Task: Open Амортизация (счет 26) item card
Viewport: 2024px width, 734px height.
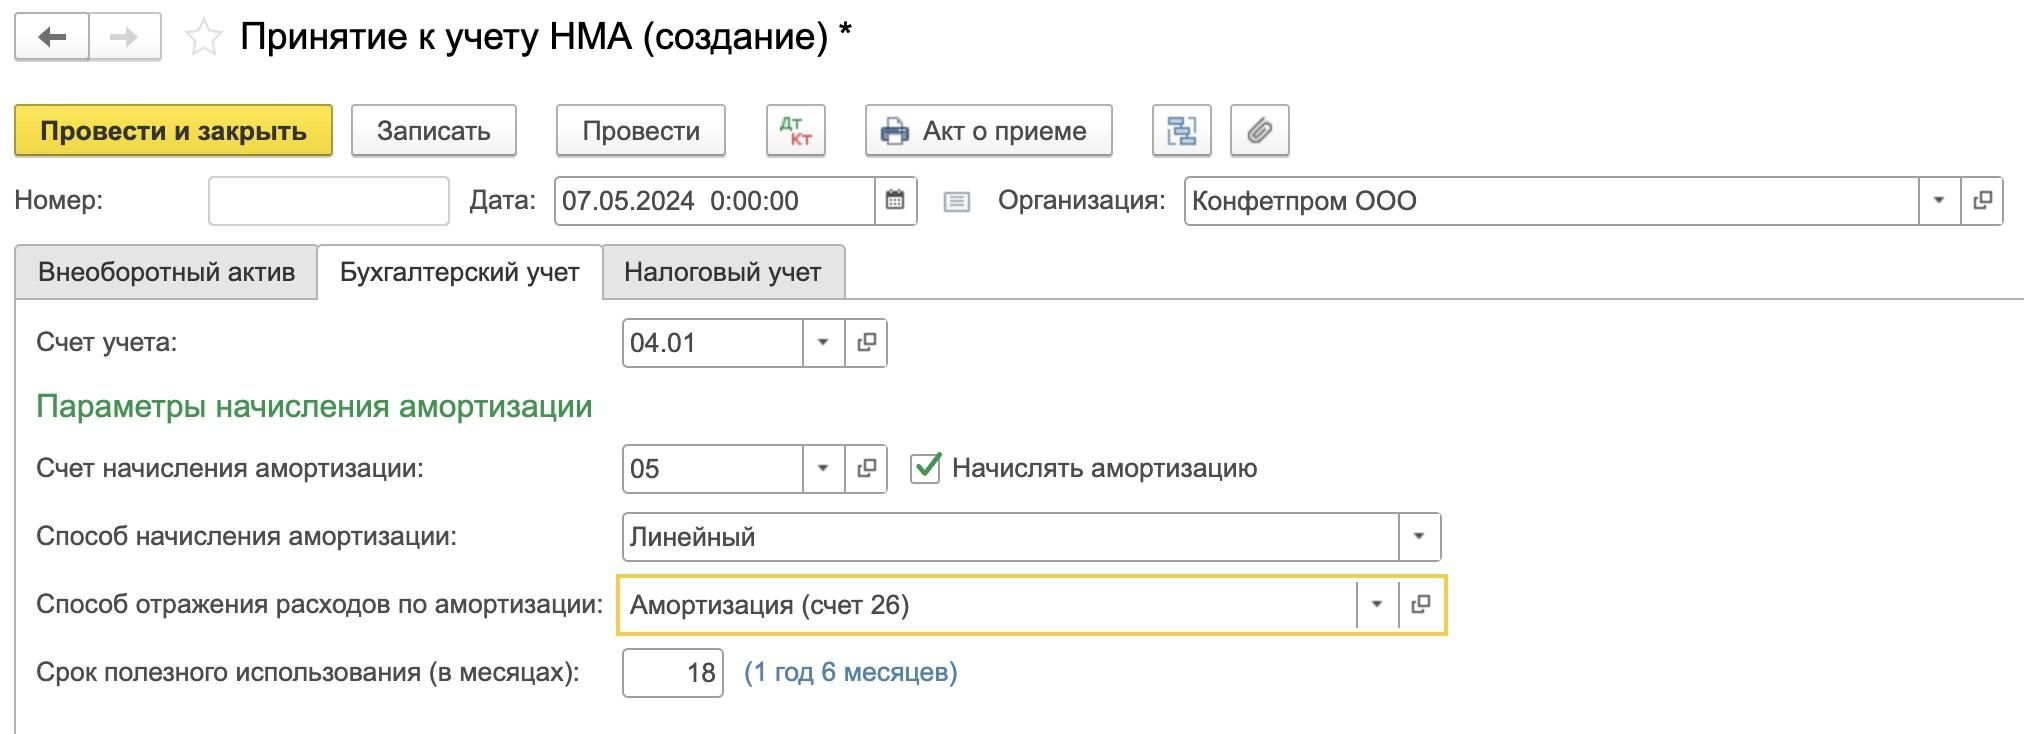Action: (x=1420, y=605)
